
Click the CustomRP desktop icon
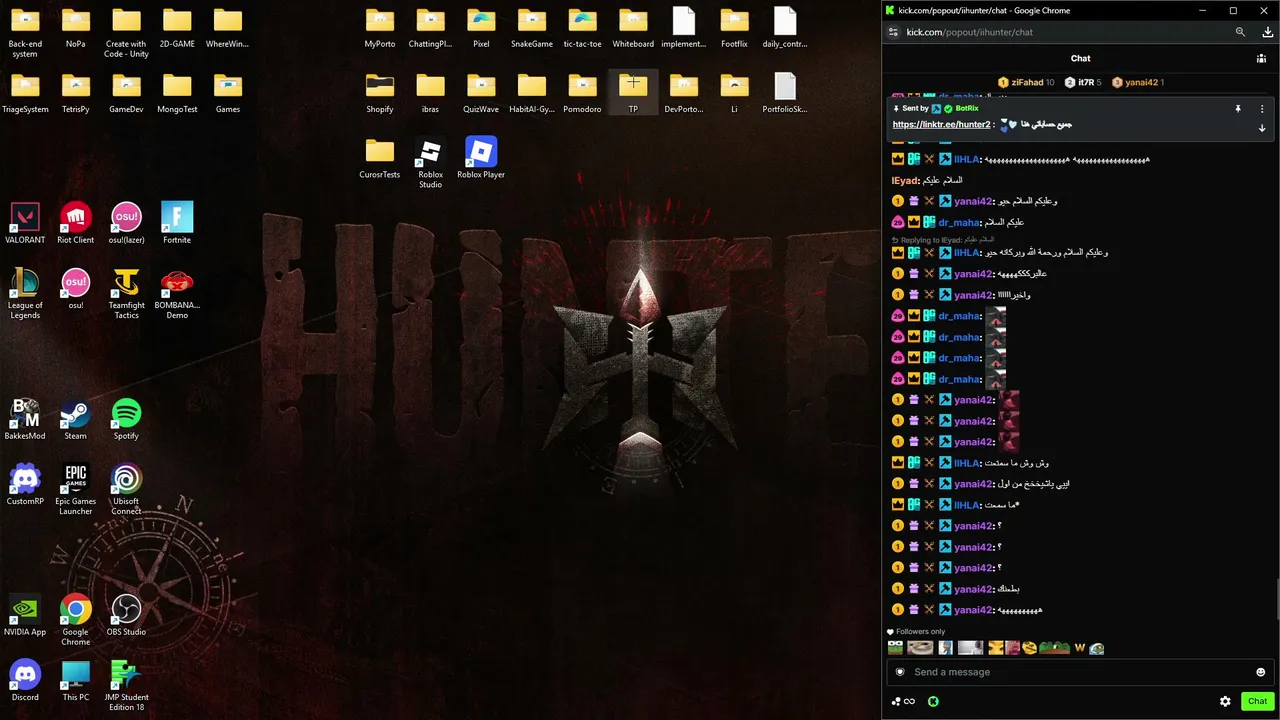pos(25,485)
